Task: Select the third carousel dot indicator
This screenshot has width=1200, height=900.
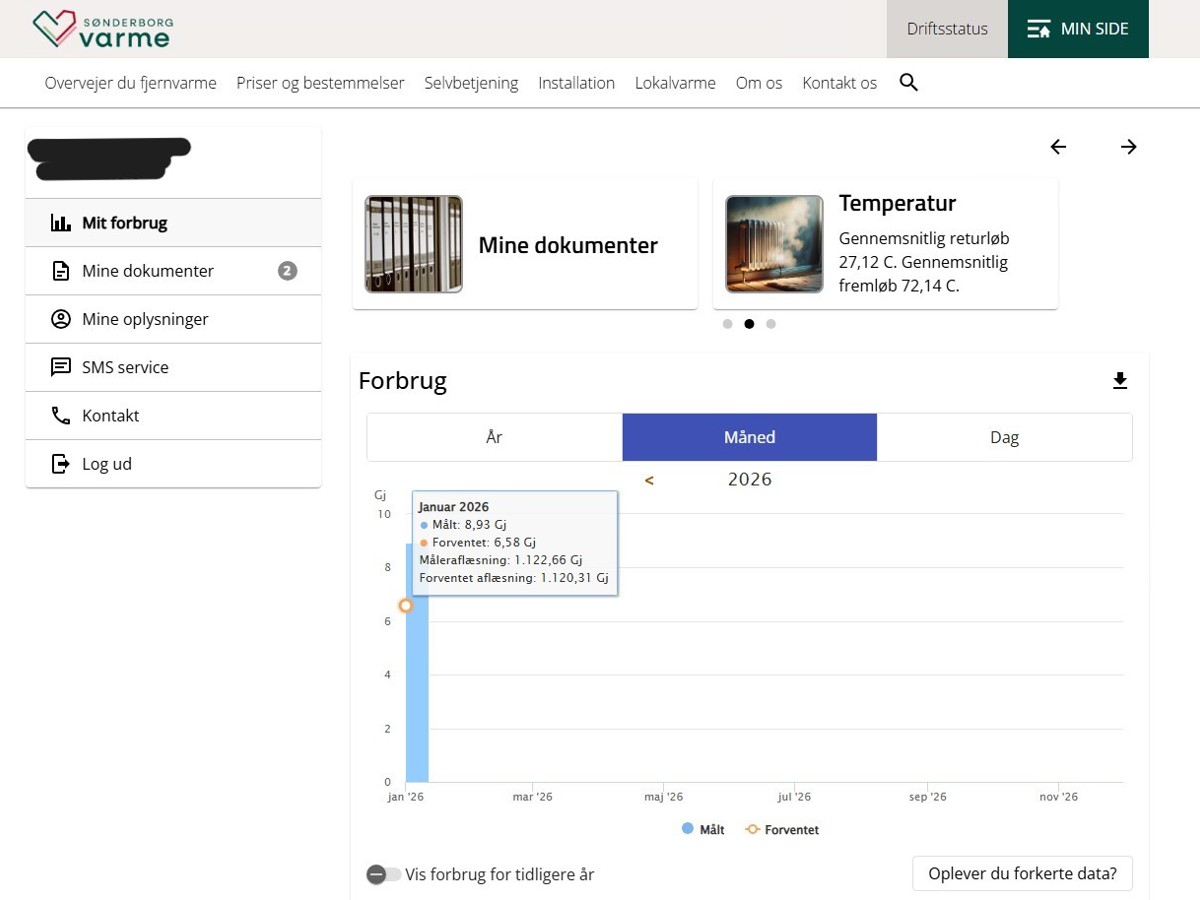Action: click(x=771, y=324)
